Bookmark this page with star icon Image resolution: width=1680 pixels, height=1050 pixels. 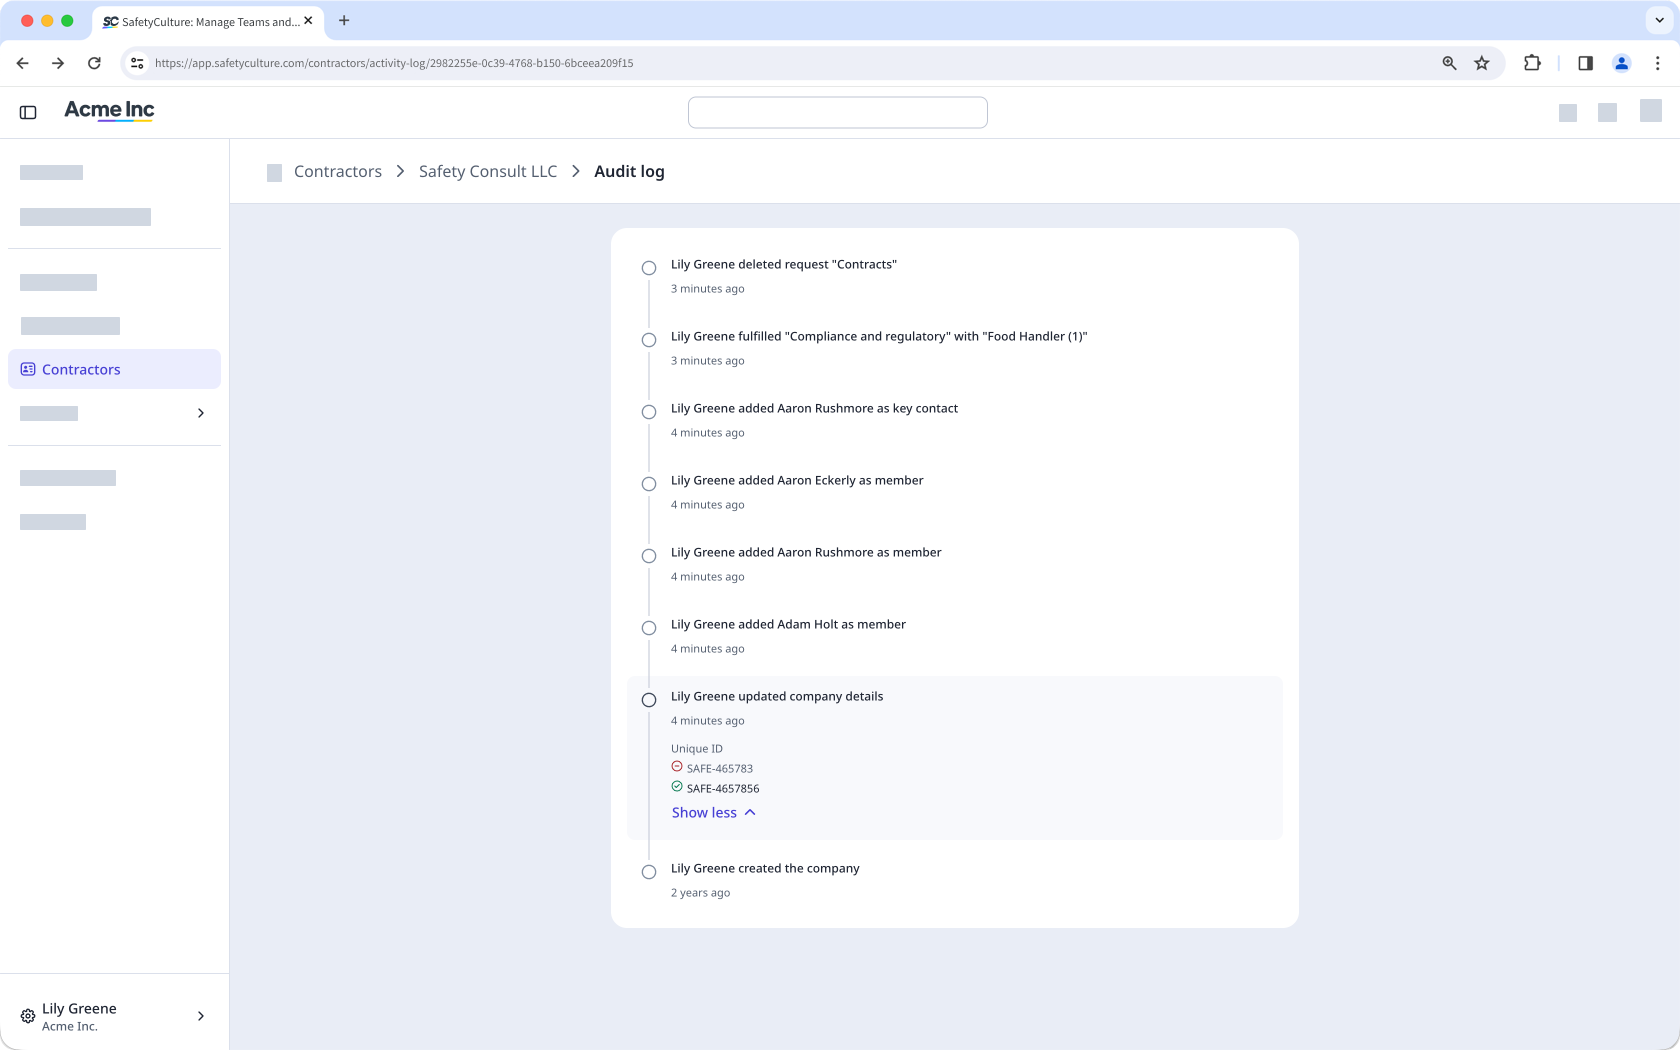pos(1482,63)
